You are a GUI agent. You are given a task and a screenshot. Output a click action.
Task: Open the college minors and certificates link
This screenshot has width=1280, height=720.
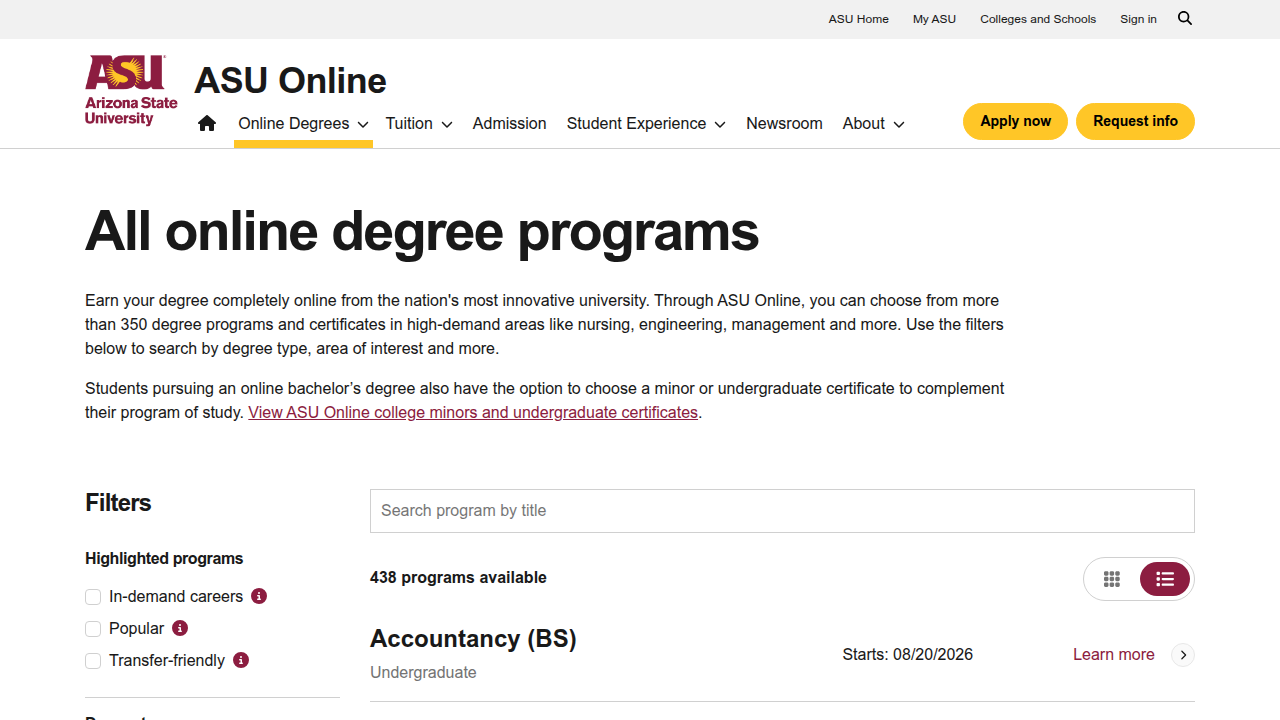[x=473, y=412]
